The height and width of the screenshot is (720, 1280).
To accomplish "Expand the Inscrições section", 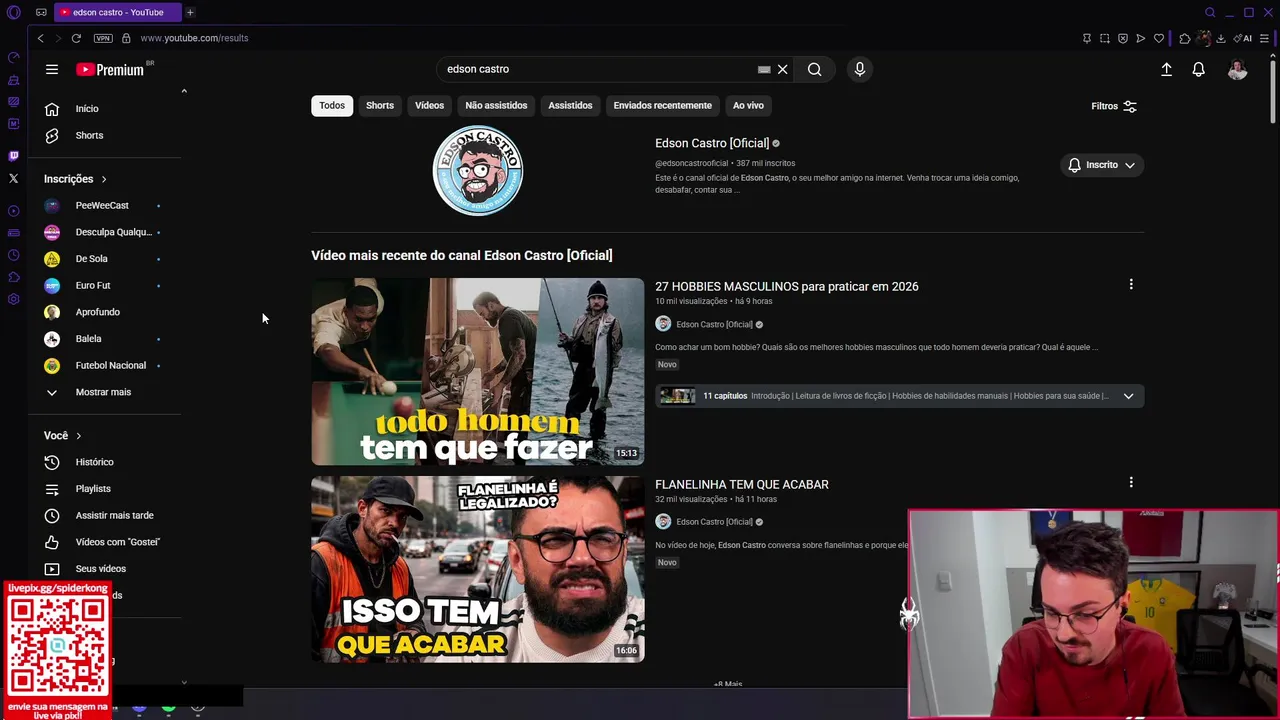I will click(x=75, y=179).
